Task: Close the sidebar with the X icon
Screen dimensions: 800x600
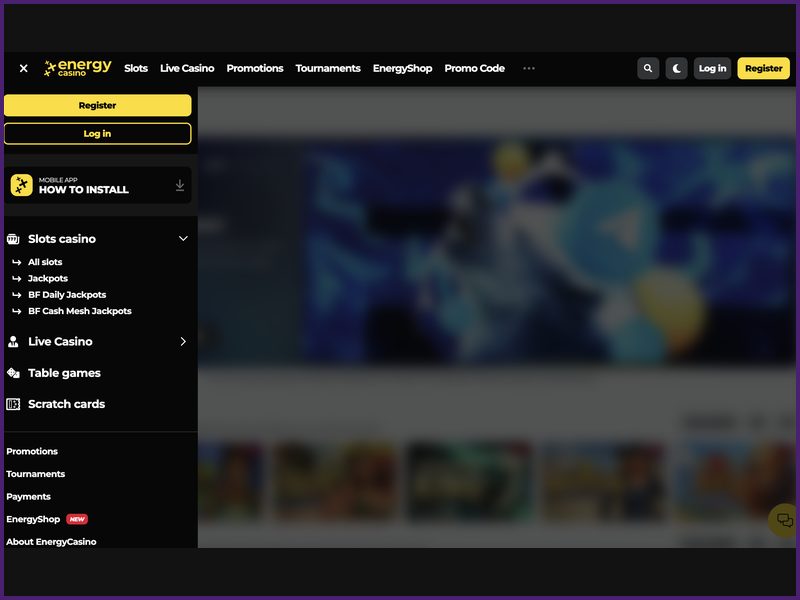Action: coord(23,68)
